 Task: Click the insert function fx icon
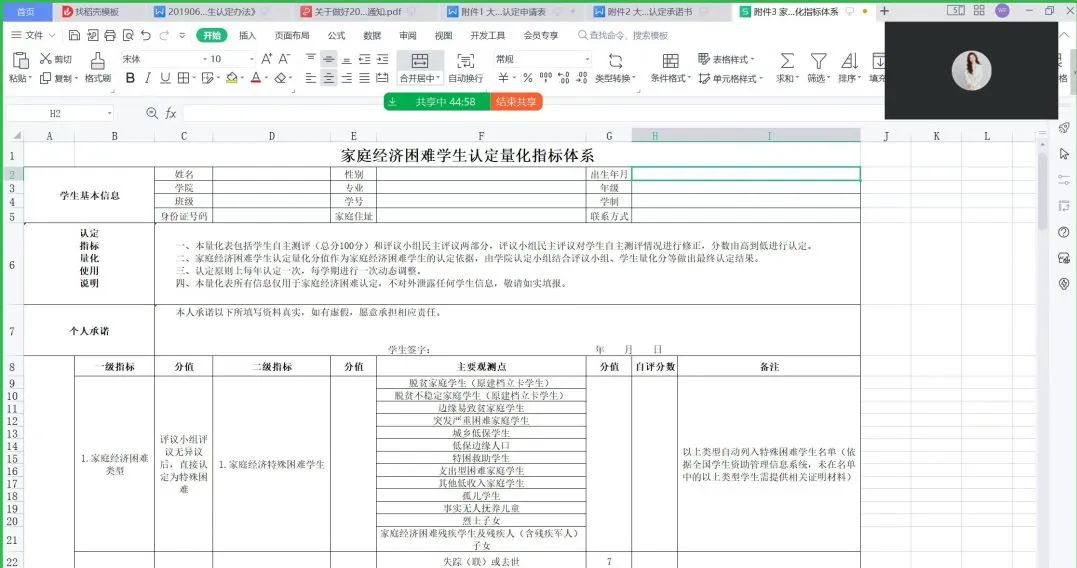coord(171,113)
